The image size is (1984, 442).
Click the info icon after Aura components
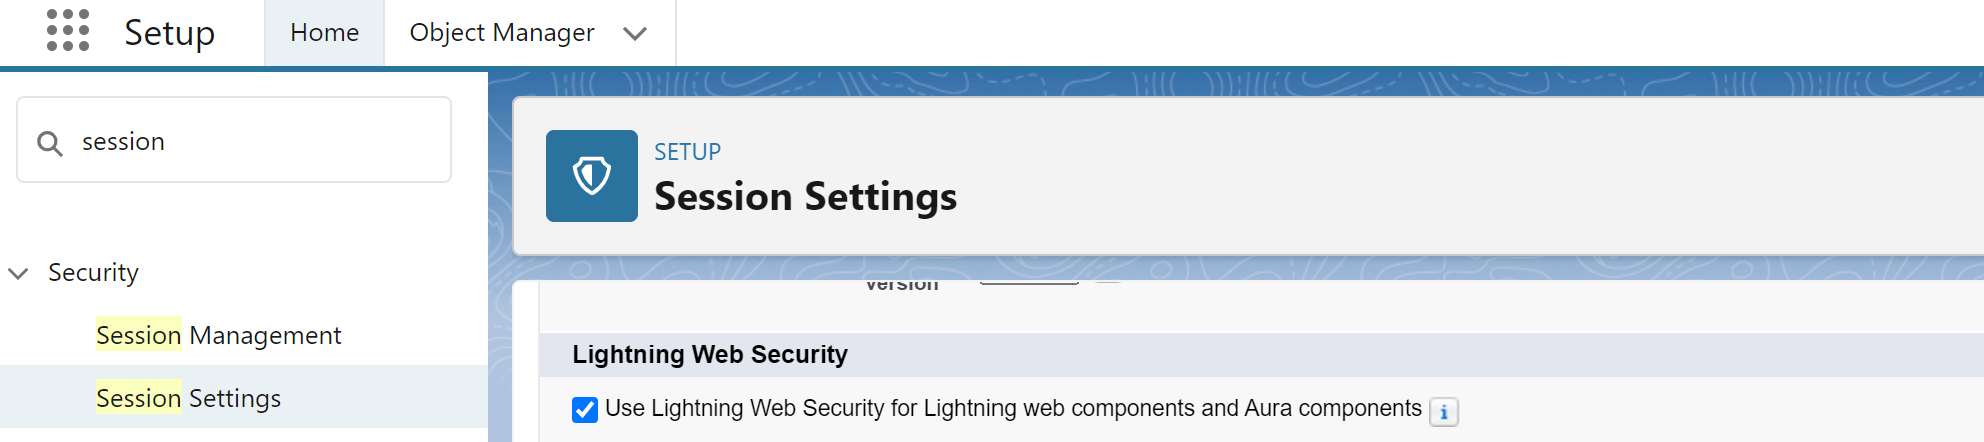click(1443, 412)
